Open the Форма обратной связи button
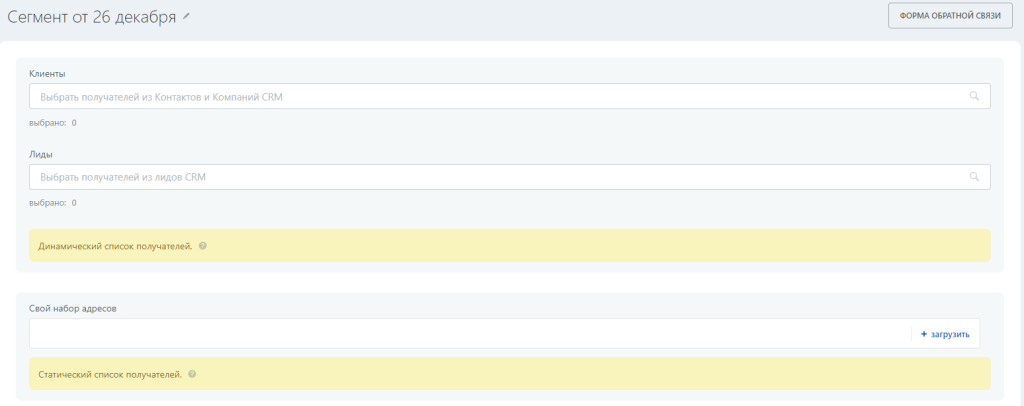Image resolution: width=1024 pixels, height=406 pixels. [x=950, y=16]
